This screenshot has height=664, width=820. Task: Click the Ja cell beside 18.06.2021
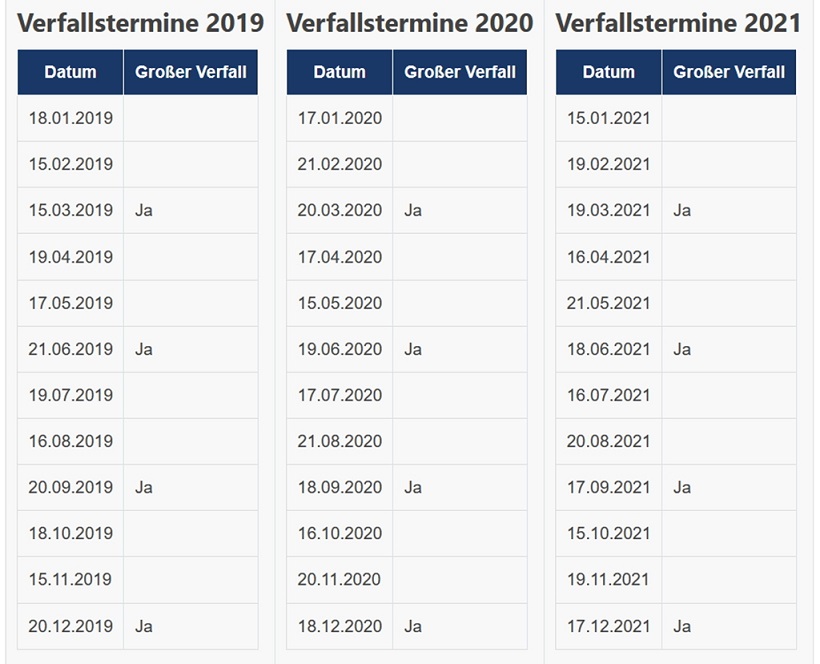[x=682, y=349]
